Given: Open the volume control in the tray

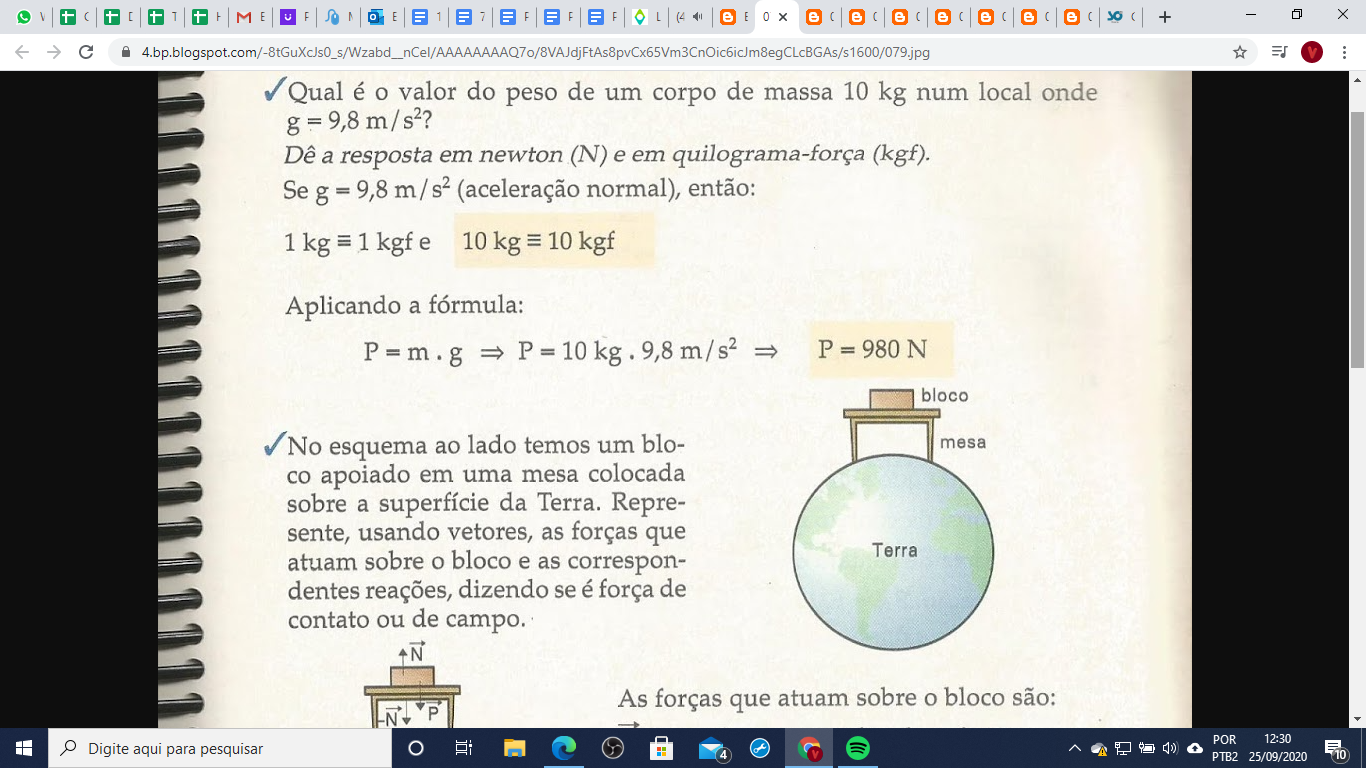Looking at the screenshot, I should (x=1170, y=748).
